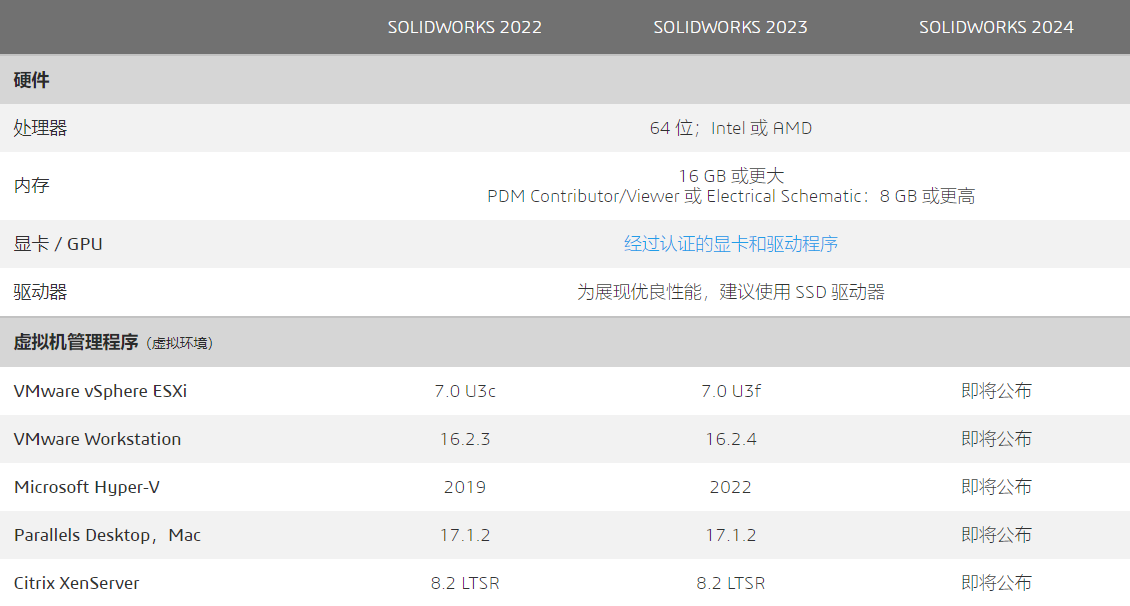Open the certified graphics cards and drivers link
This screenshot has width=1130, height=606.
coord(731,244)
